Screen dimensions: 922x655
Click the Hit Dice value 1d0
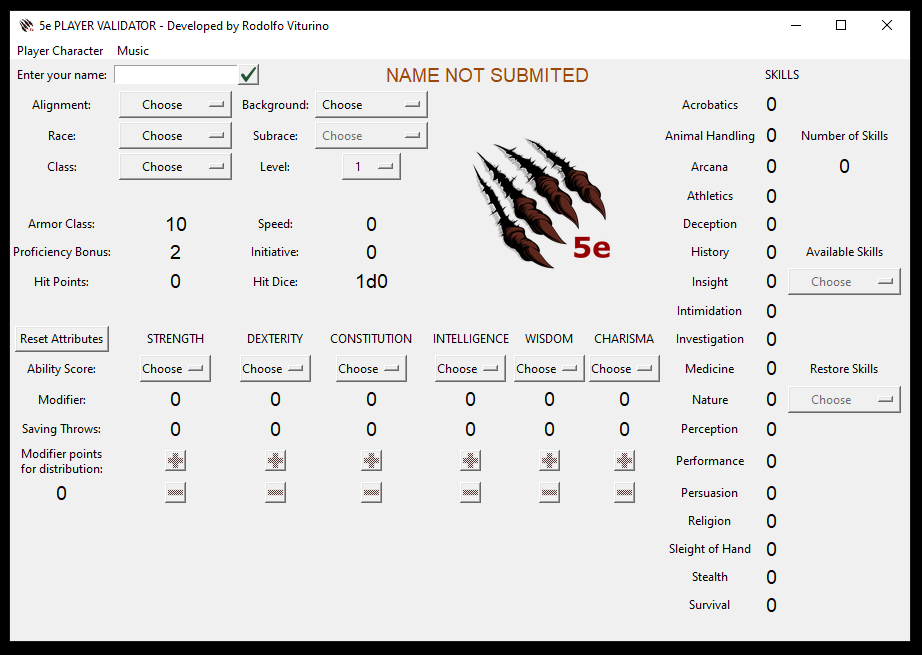click(371, 282)
